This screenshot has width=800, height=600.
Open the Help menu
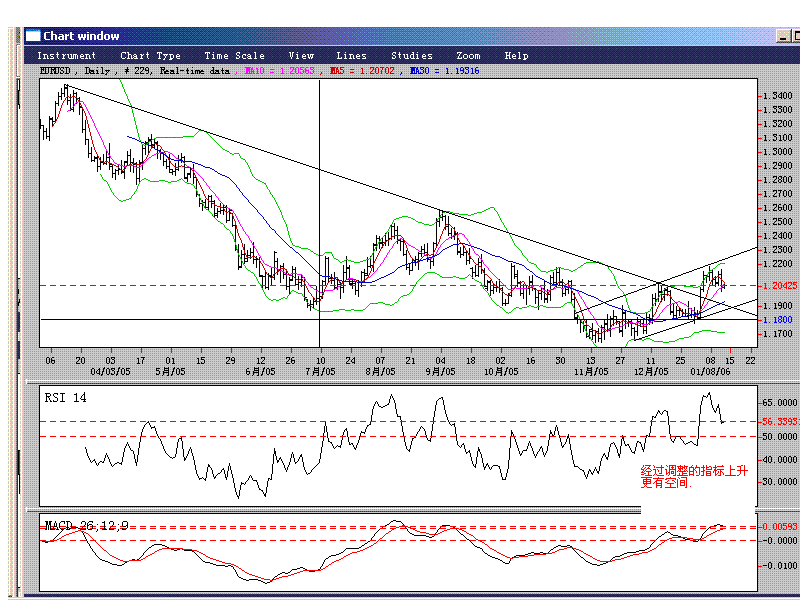516,56
